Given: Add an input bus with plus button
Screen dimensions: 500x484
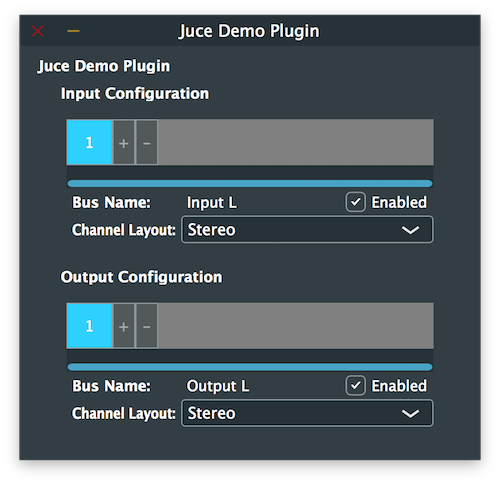Looking at the screenshot, I should pos(124,143).
